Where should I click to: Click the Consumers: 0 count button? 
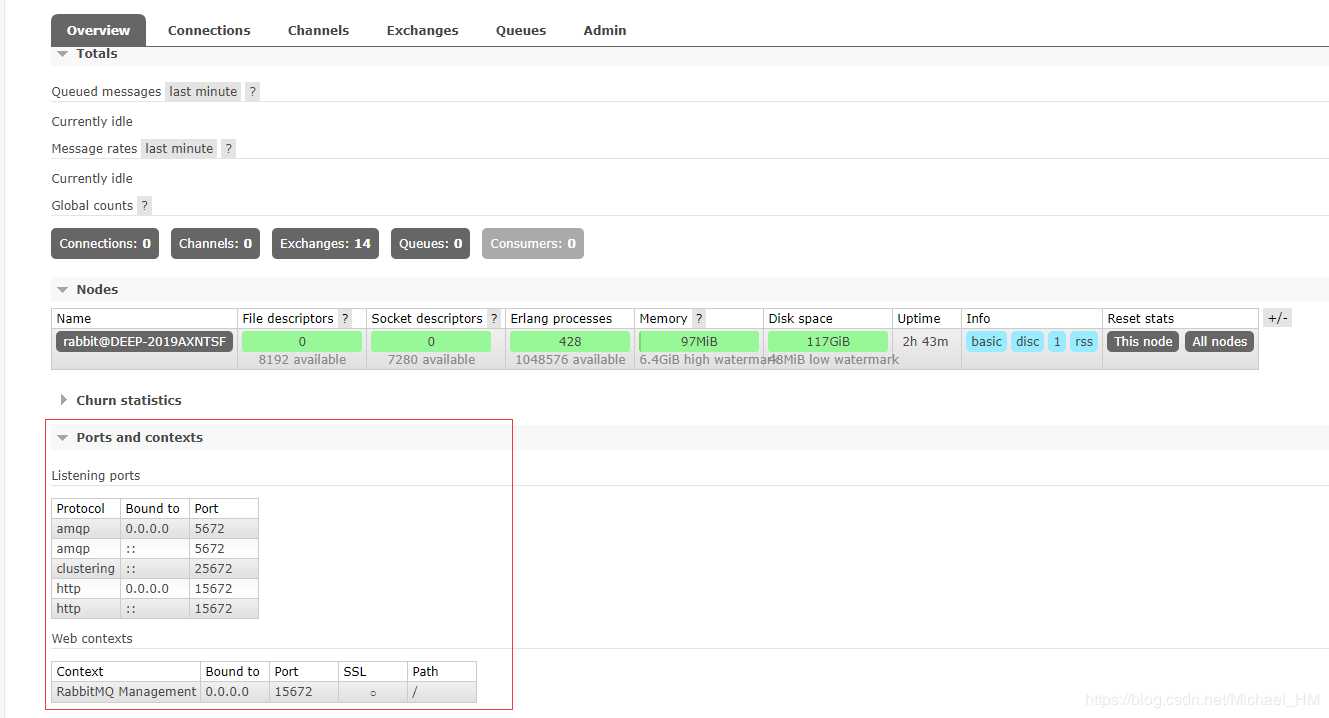pyautogui.click(x=532, y=243)
